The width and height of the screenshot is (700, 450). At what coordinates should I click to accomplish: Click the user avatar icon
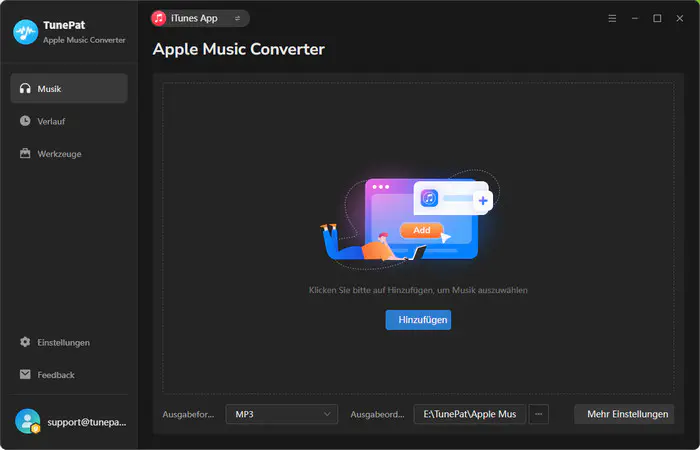click(x=27, y=421)
